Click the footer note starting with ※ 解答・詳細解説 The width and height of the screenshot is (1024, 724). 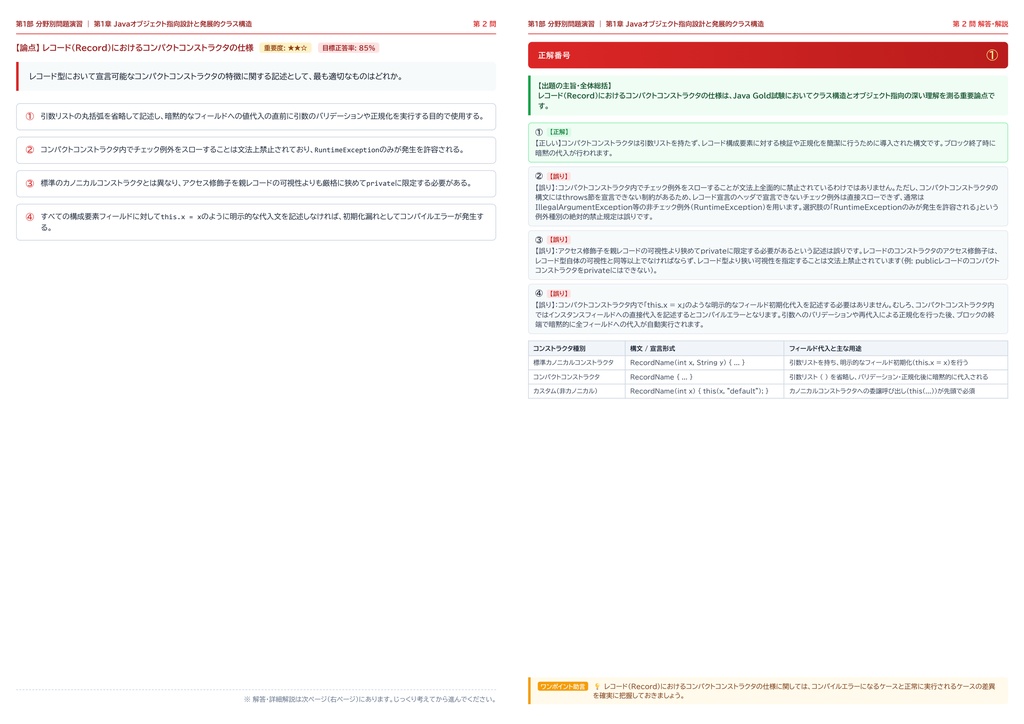coord(370,699)
